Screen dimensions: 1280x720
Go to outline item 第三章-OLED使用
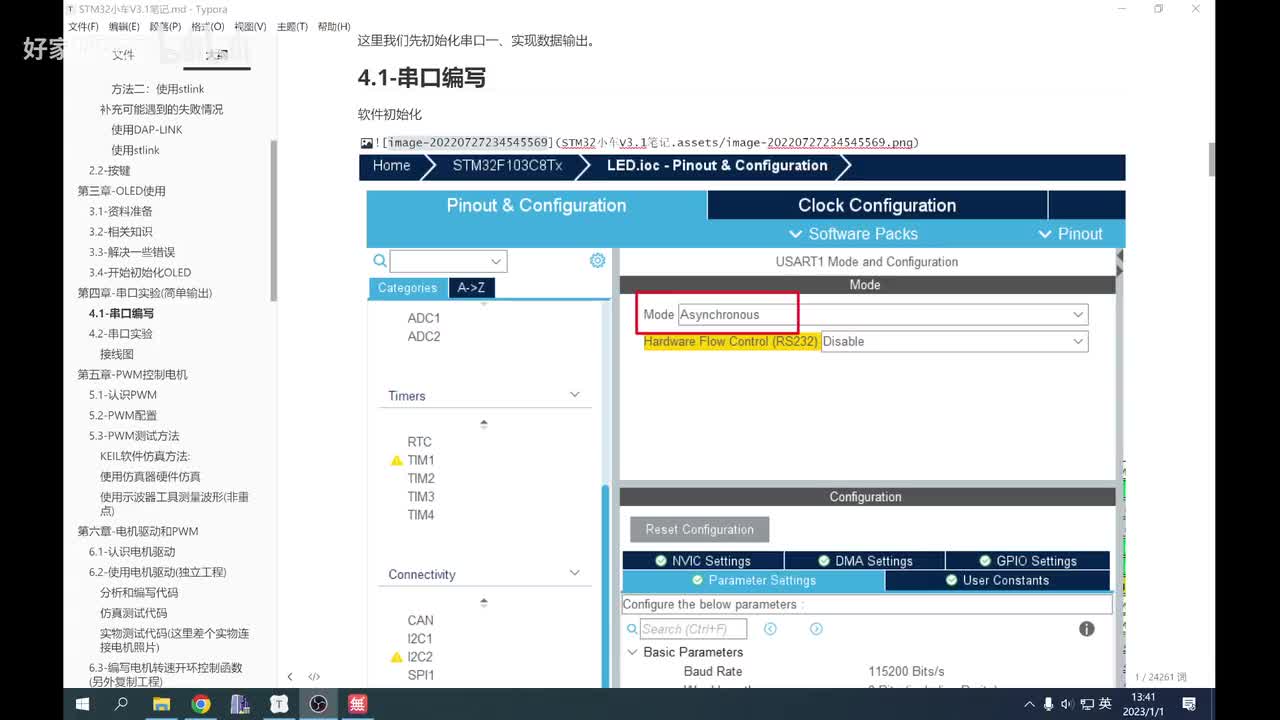click(121, 191)
